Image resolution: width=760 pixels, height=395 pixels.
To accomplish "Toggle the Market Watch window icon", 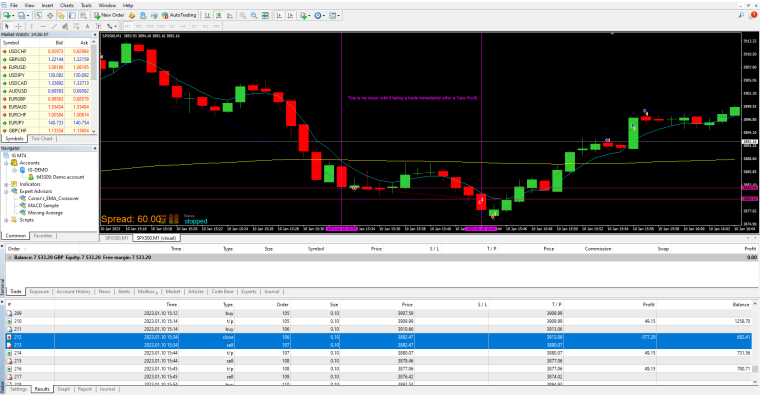I will (38, 16).
